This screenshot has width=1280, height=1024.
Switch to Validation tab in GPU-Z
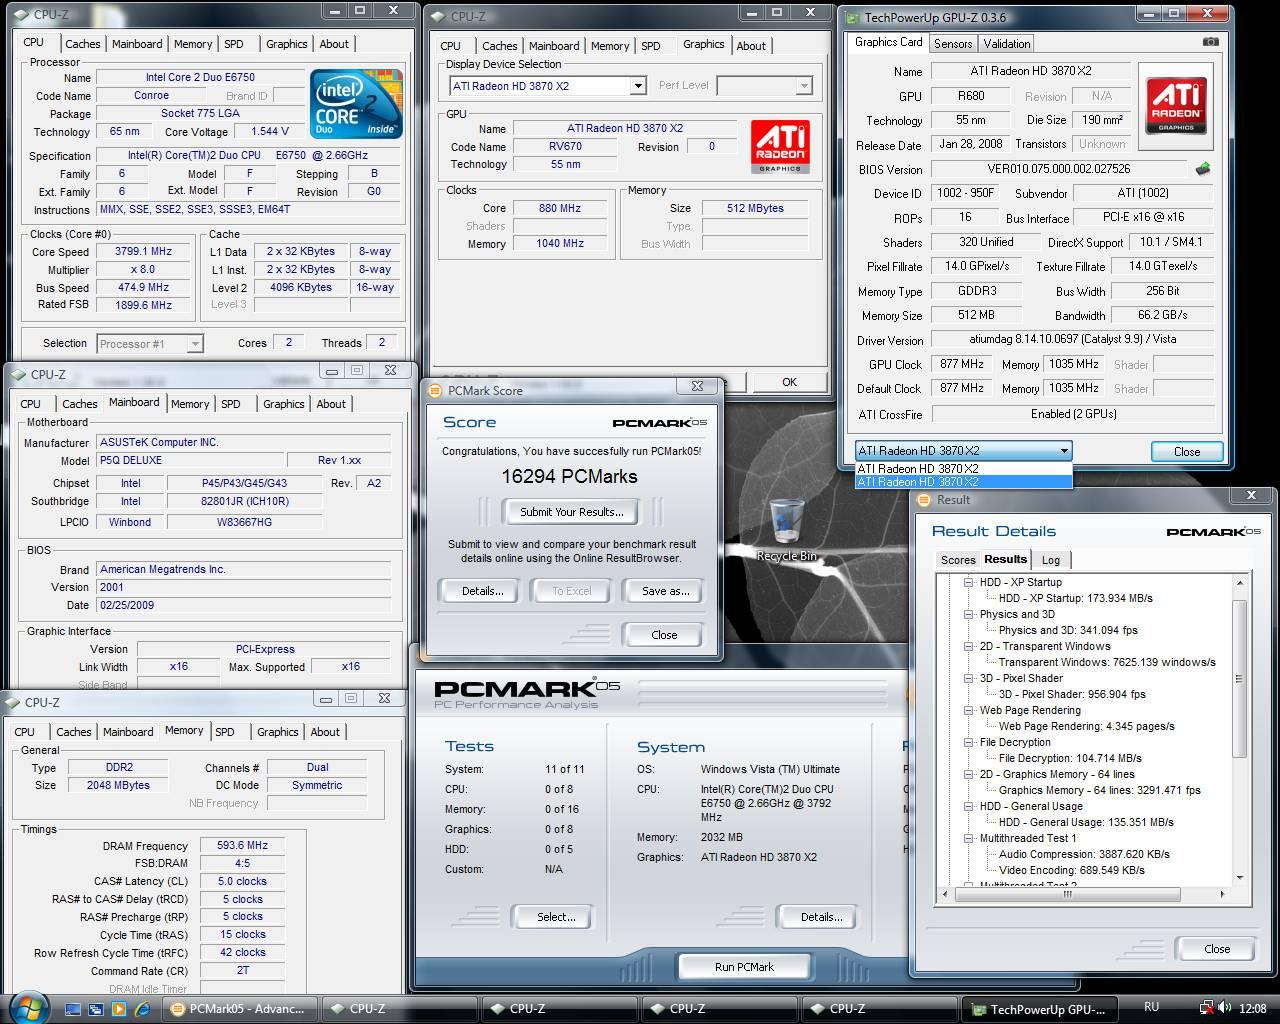click(x=1006, y=44)
